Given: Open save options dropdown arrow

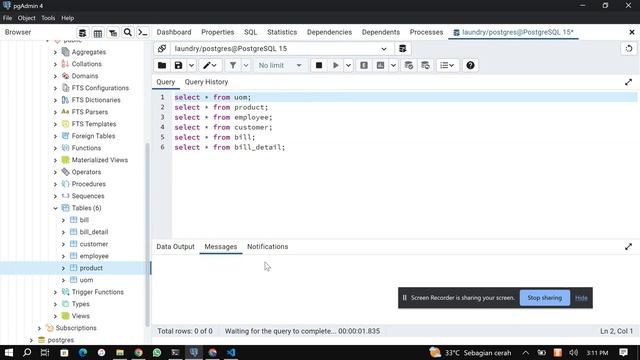Looking at the screenshot, I should 191,65.
